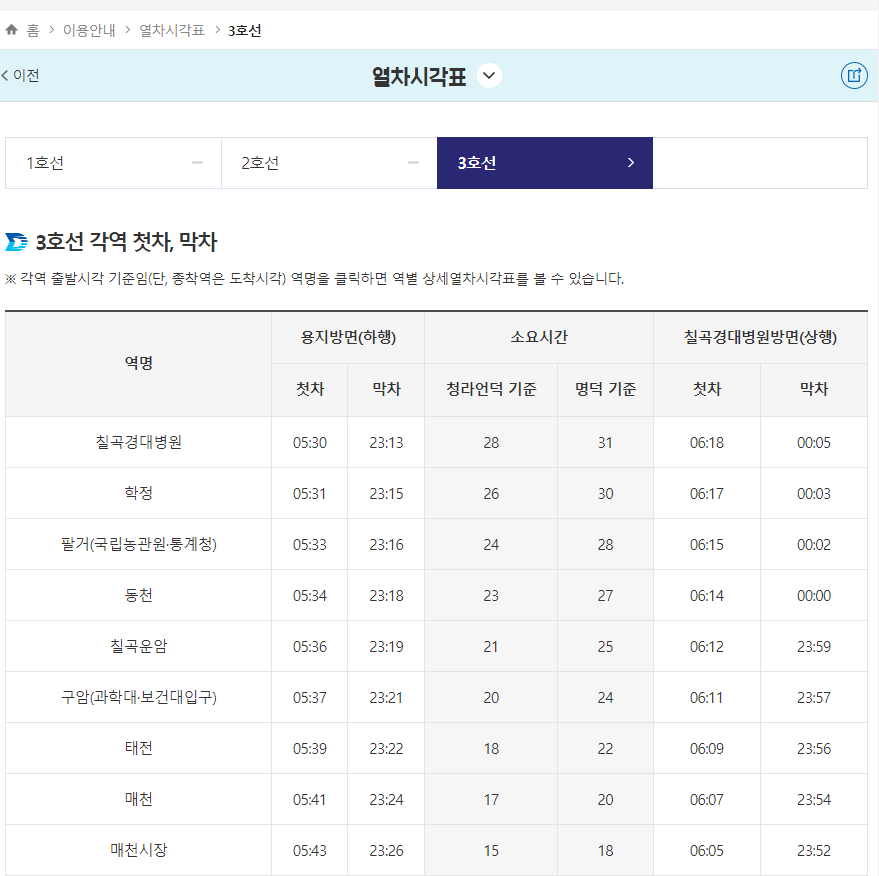Click 05:30 first train of 칠곡경대병원

click(x=309, y=443)
